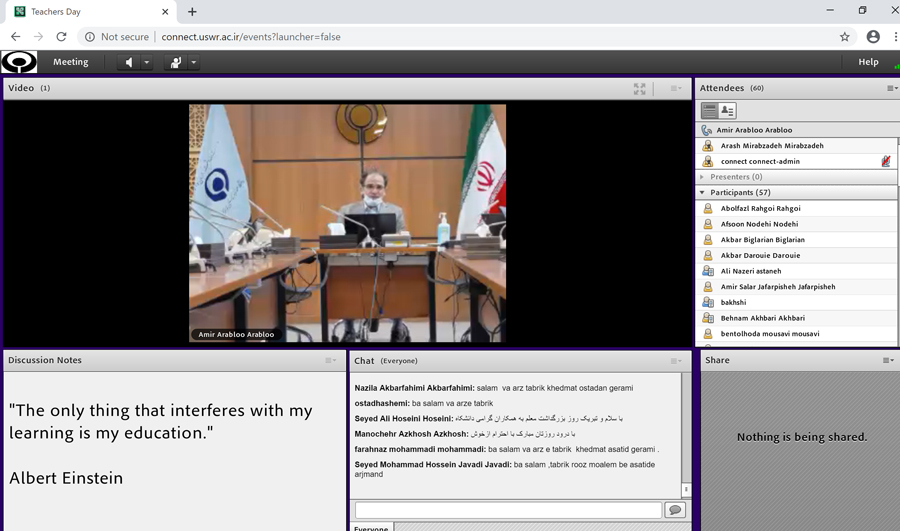Click the Not secure site info icon

click(x=90, y=37)
